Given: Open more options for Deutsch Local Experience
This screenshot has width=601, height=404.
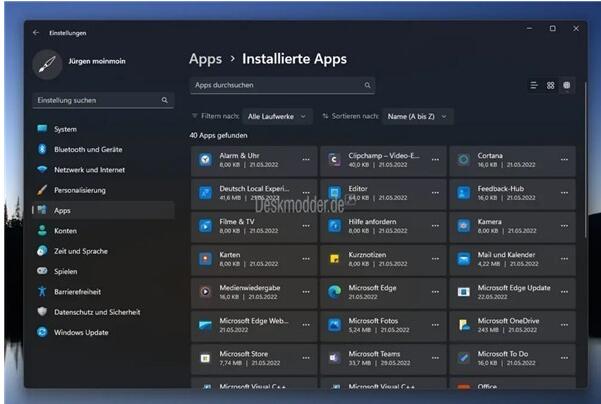Looking at the screenshot, I should (306, 193).
